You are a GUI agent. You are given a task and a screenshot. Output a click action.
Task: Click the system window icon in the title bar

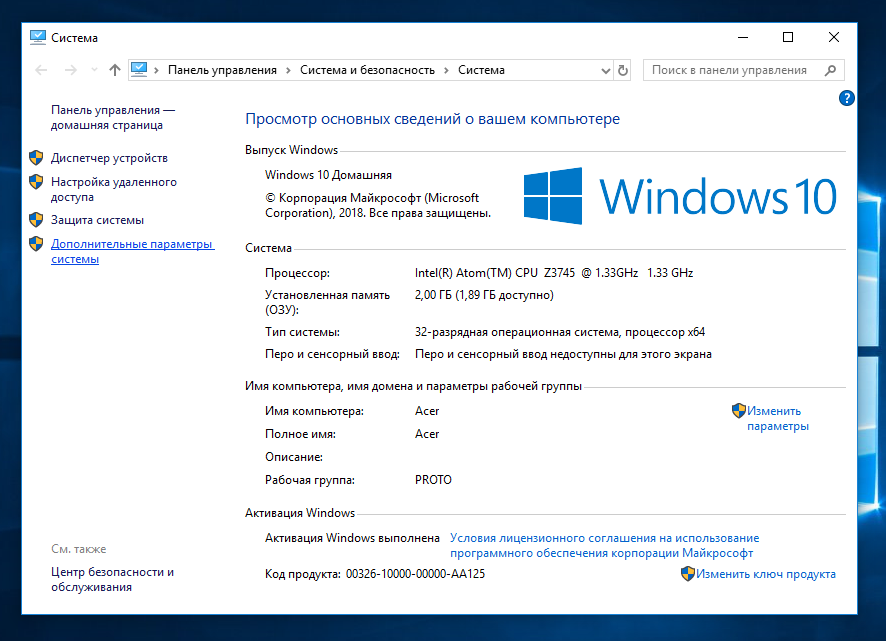(38, 37)
